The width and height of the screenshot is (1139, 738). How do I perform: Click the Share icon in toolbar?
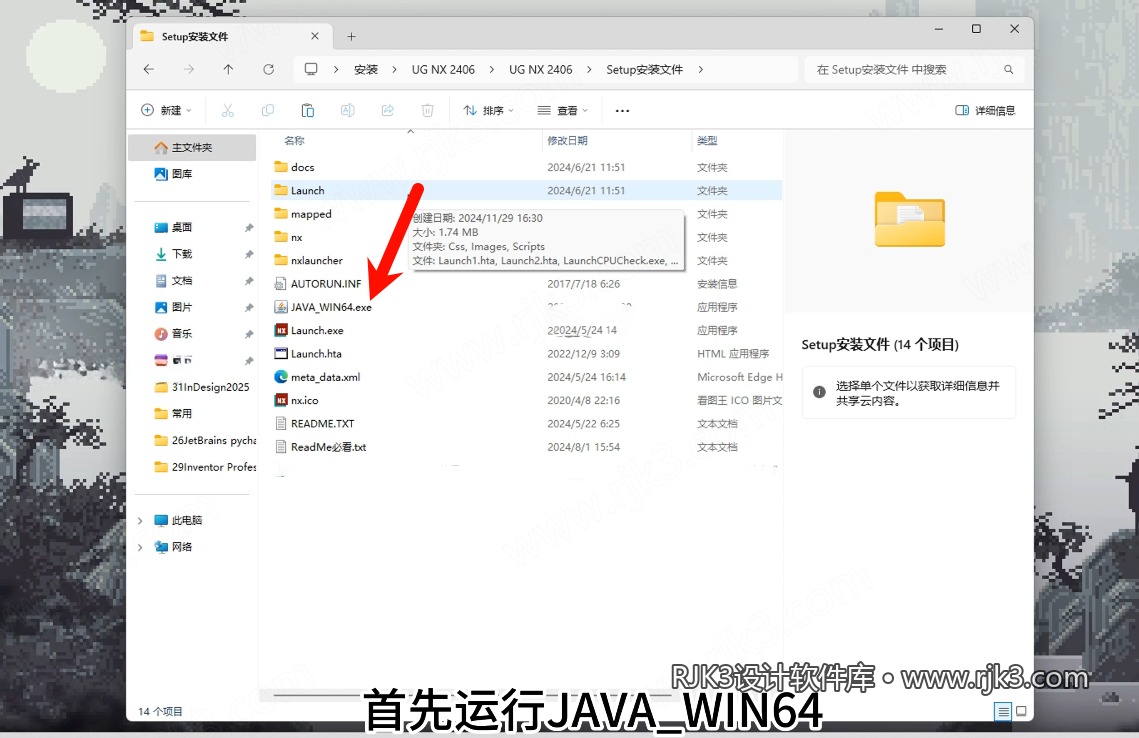[387, 110]
